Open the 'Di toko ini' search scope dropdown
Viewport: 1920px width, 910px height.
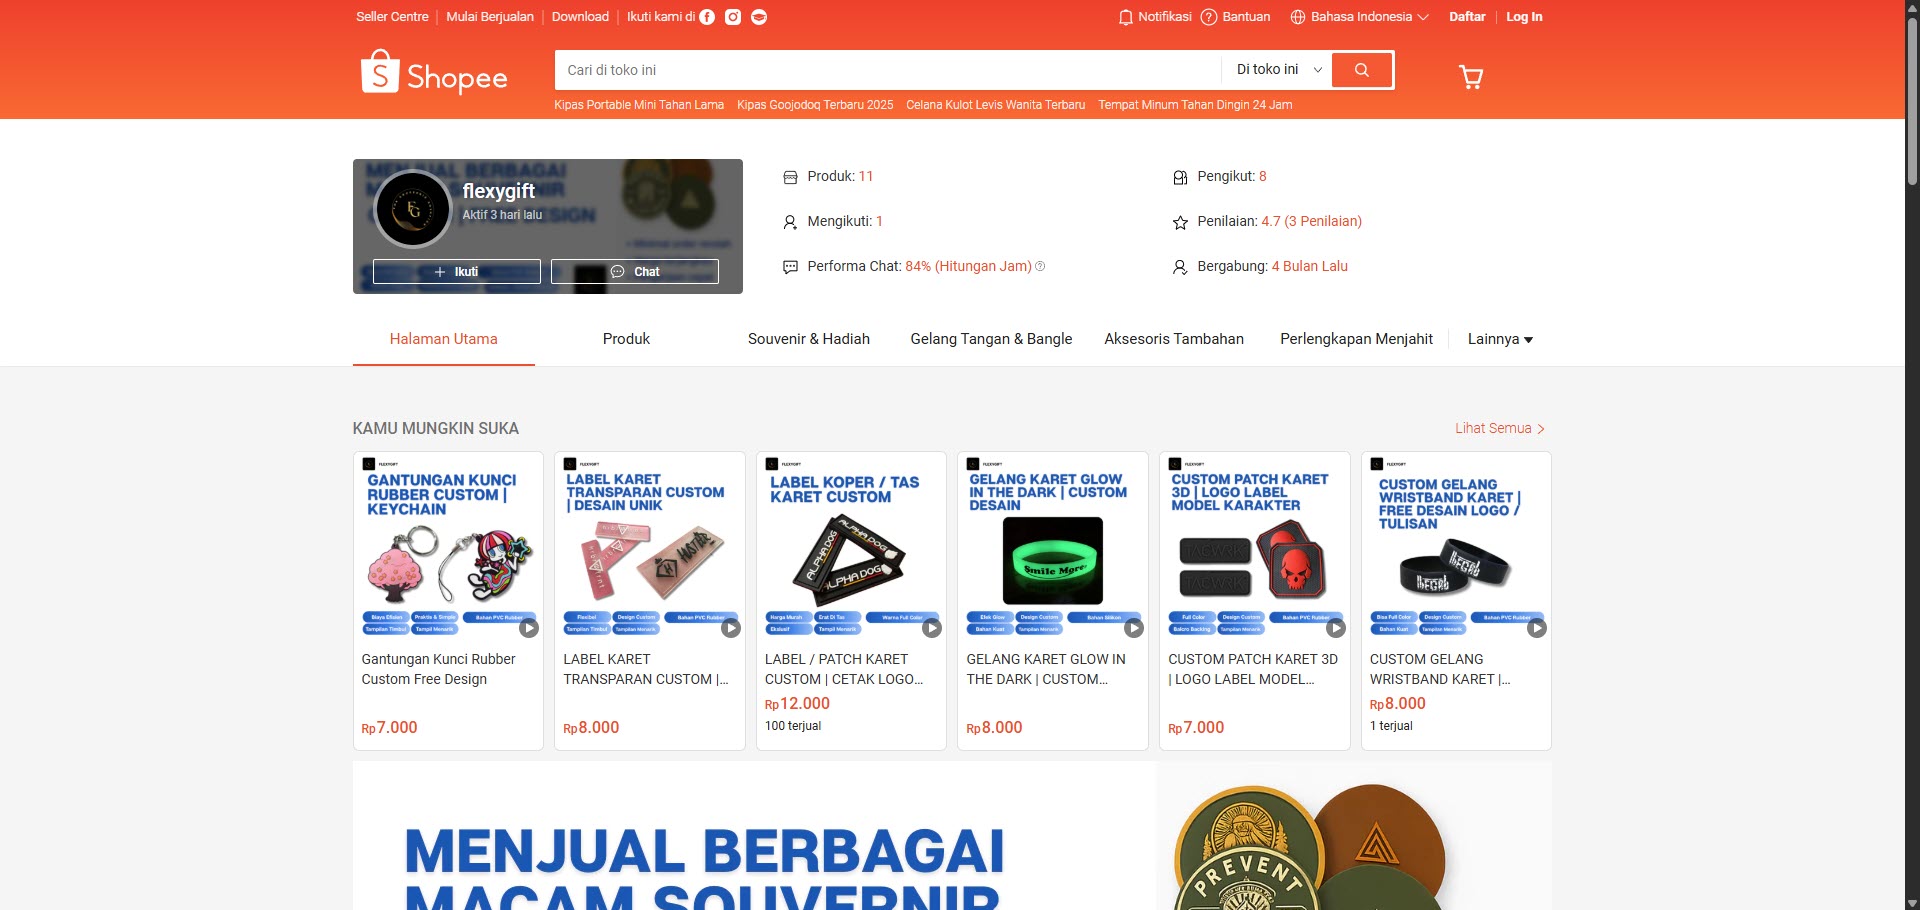1278,70
